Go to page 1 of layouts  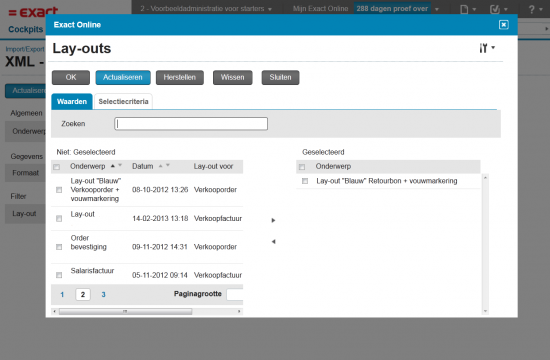tap(62, 294)
